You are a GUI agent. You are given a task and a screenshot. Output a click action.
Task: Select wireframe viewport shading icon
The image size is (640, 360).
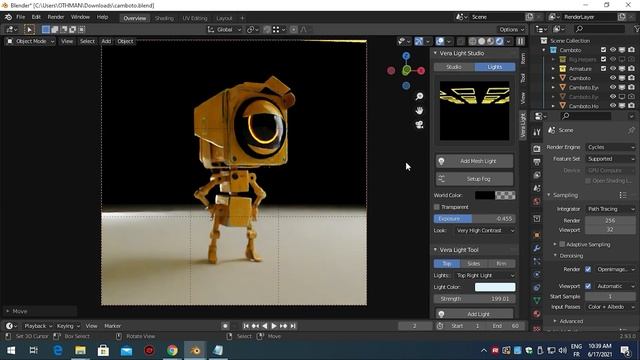pyautogui.click(x=473, y=41)
